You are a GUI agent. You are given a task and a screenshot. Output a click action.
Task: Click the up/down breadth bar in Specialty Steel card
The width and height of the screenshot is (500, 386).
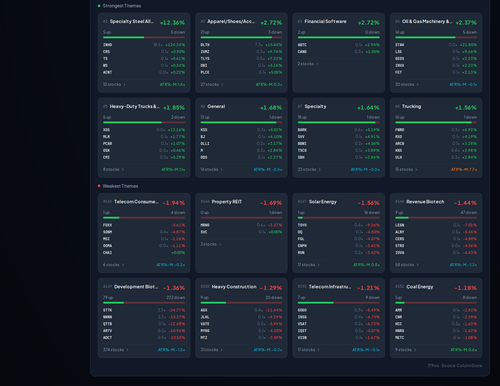point(144,37)
